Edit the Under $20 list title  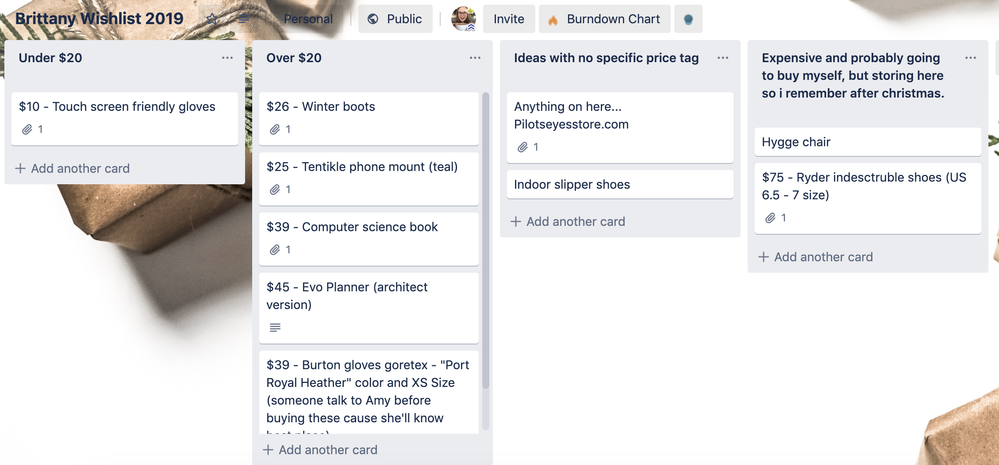tap(50, 58)
